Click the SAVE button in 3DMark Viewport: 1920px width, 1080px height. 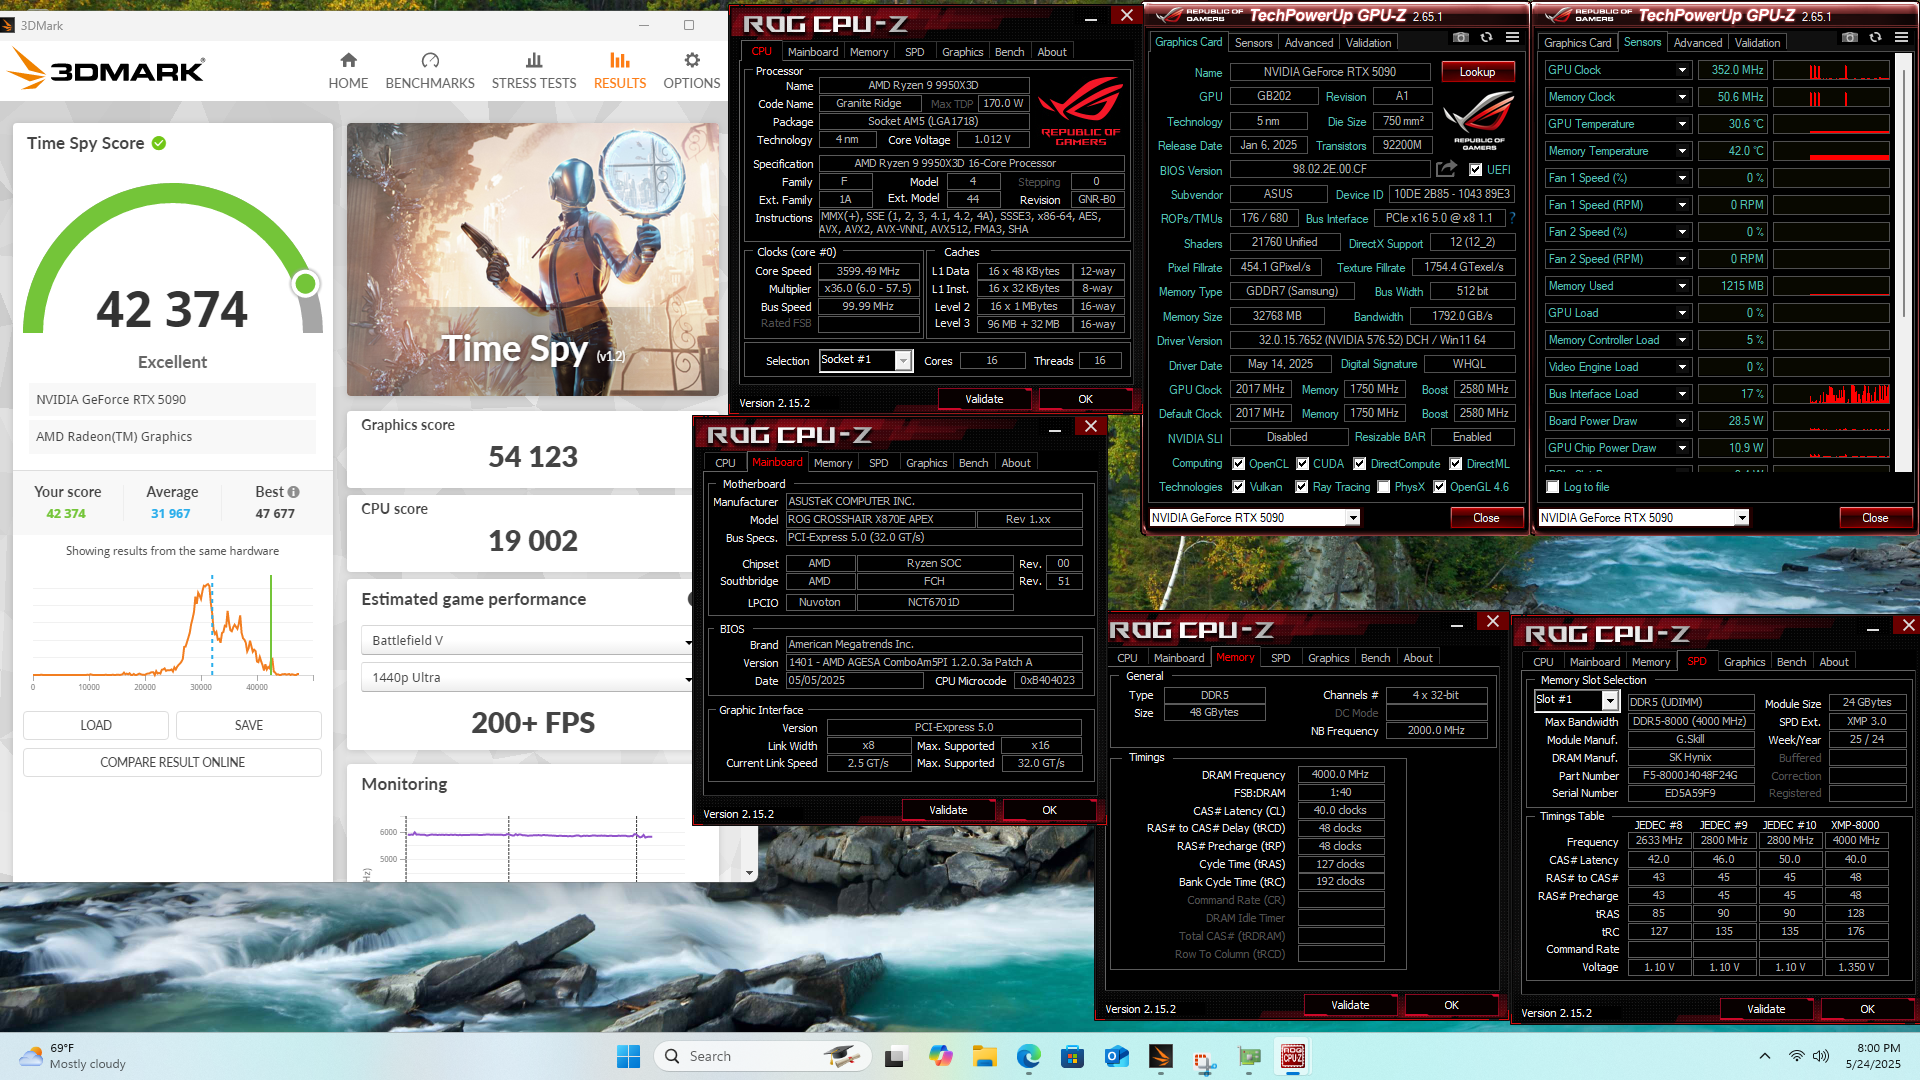click(x=249, y=725)
